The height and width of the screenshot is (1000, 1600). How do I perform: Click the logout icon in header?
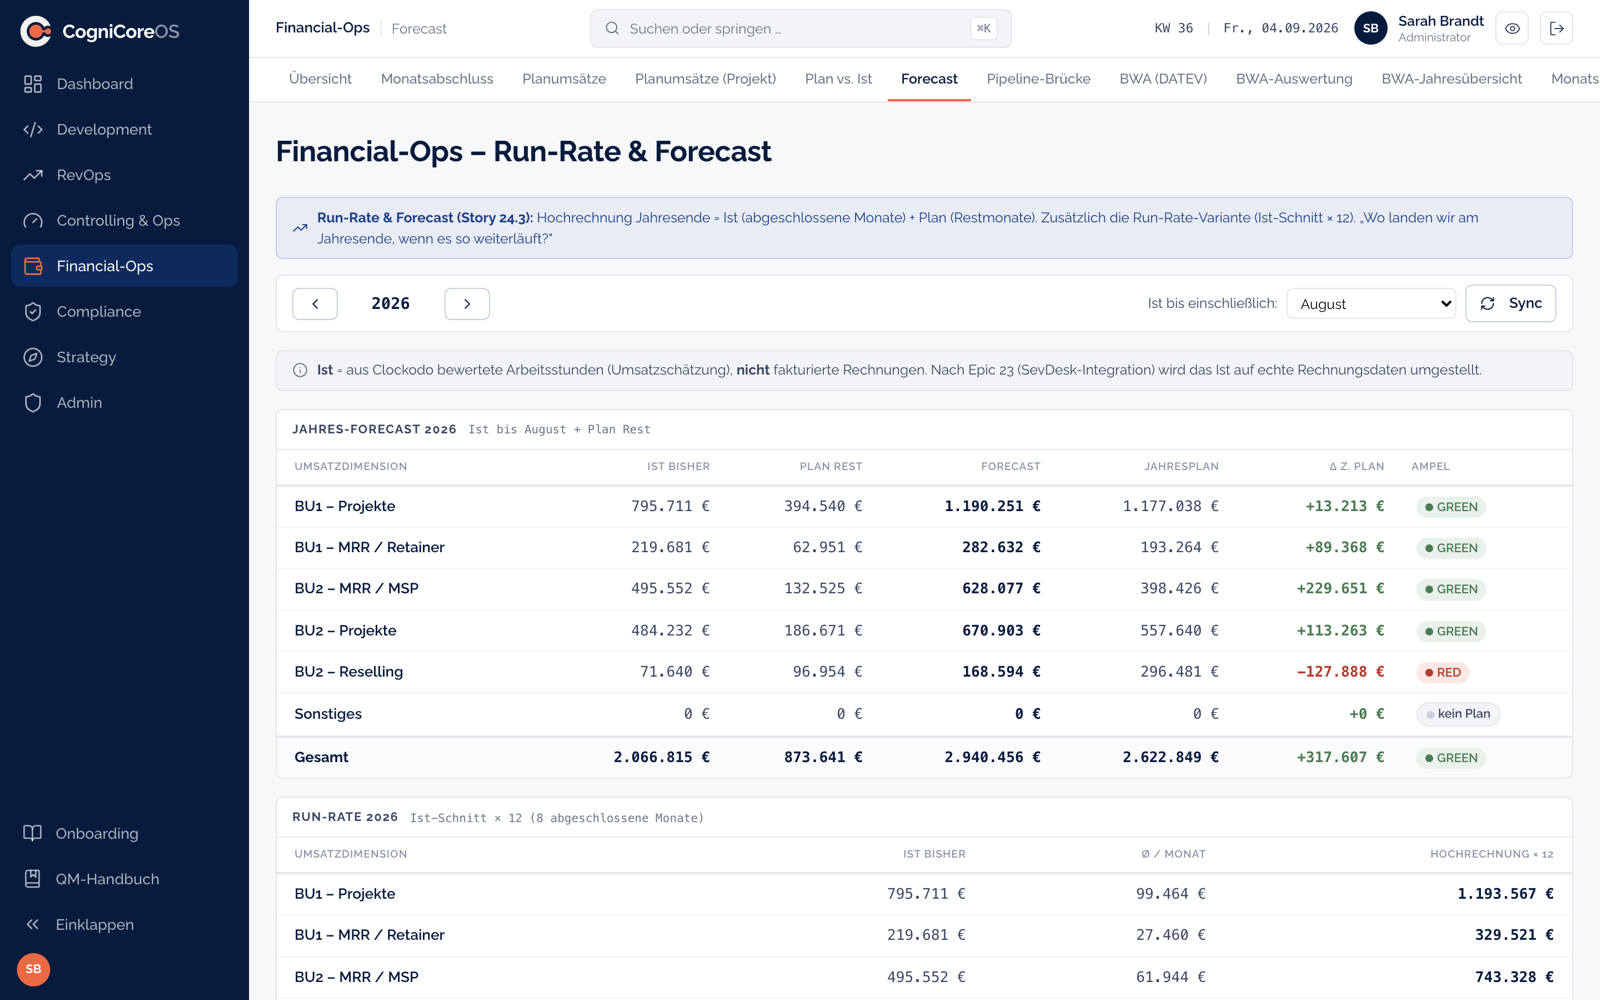click(x=1557, y=28)
